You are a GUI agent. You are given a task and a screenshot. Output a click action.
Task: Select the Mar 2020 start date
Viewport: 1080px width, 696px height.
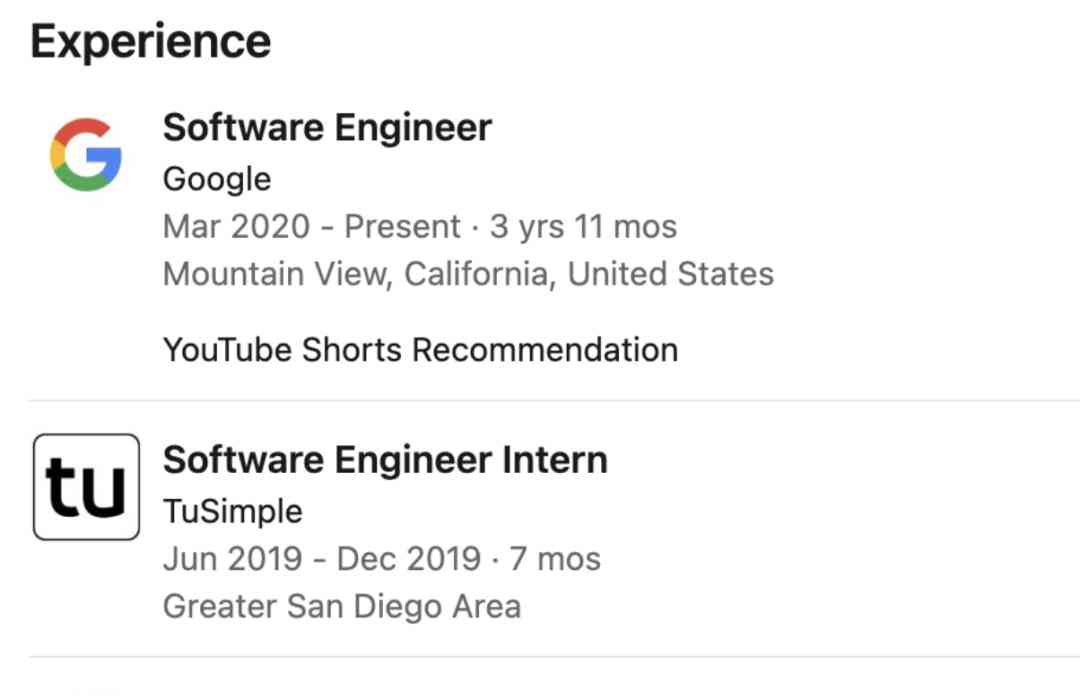[x=236, y=227]
